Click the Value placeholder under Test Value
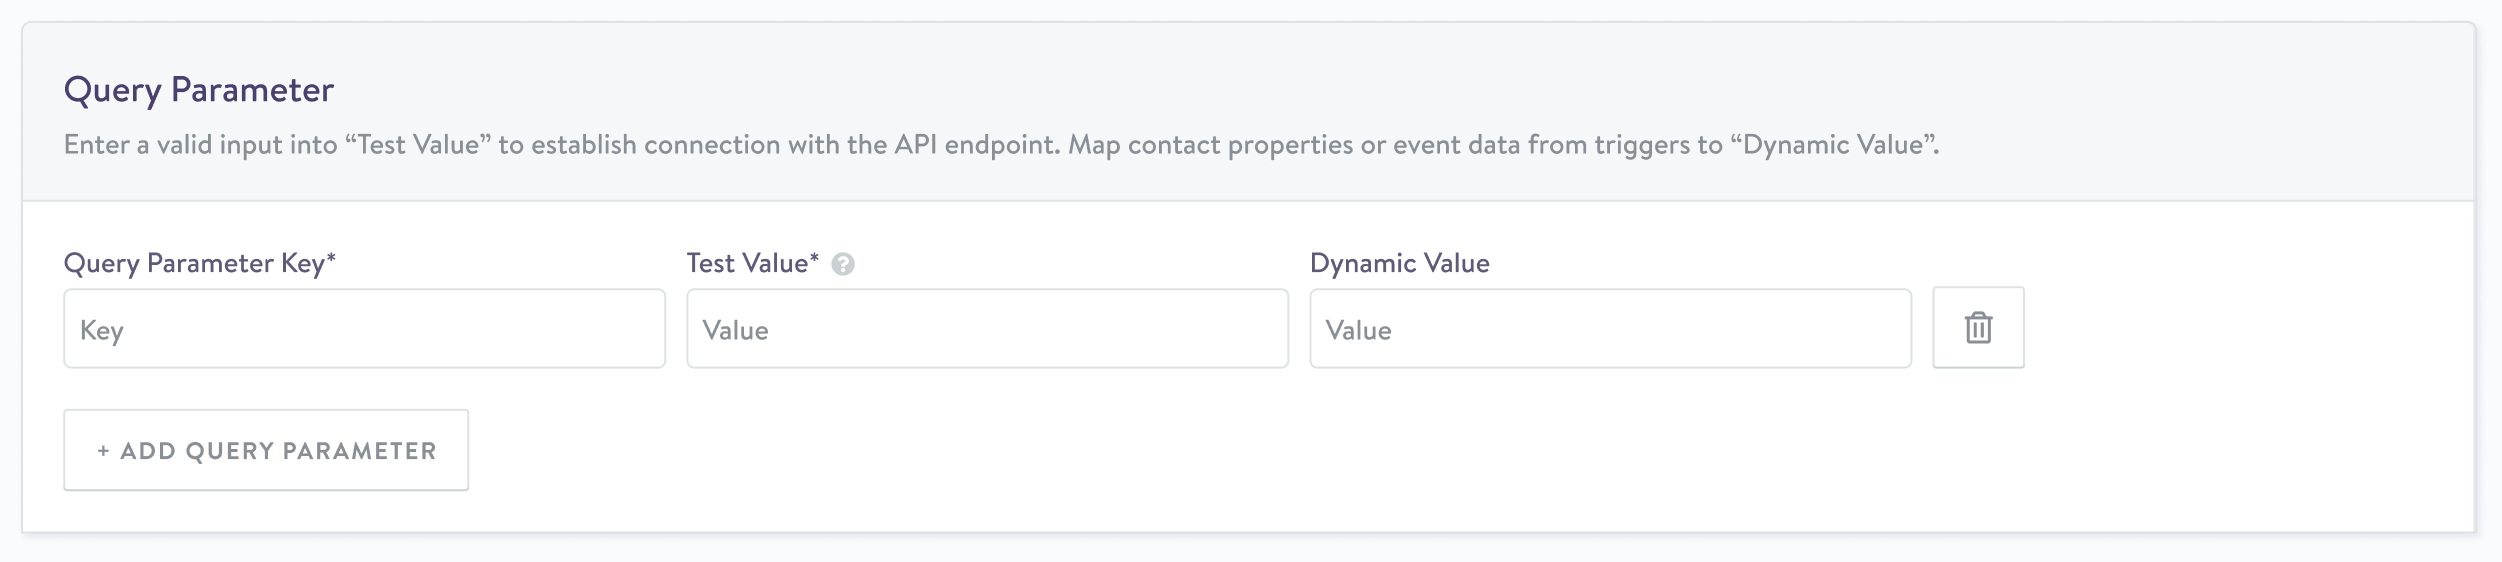The image size is (2502, 562). [735, 331]
